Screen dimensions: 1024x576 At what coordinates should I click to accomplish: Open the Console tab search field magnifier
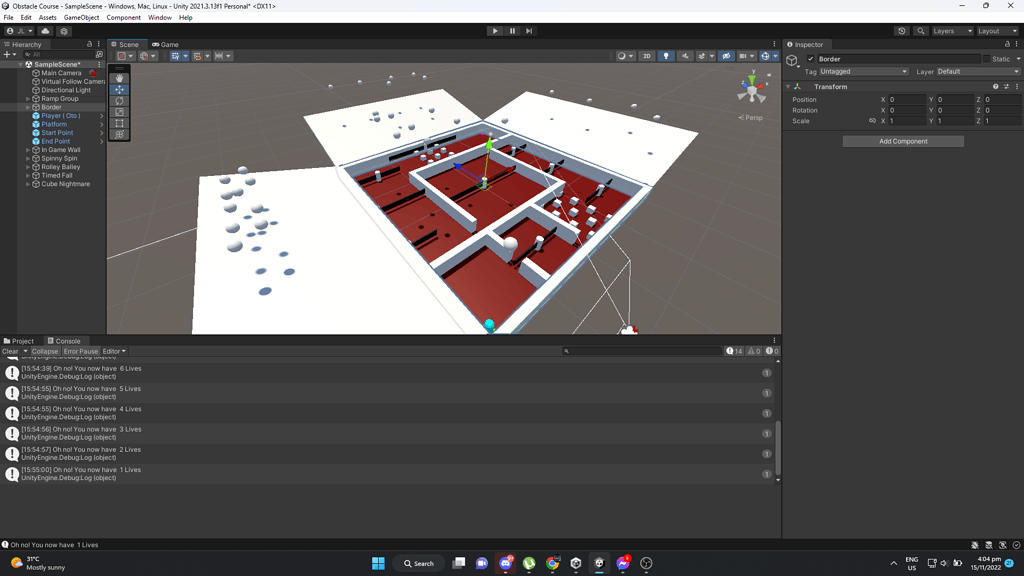point(567,351)
